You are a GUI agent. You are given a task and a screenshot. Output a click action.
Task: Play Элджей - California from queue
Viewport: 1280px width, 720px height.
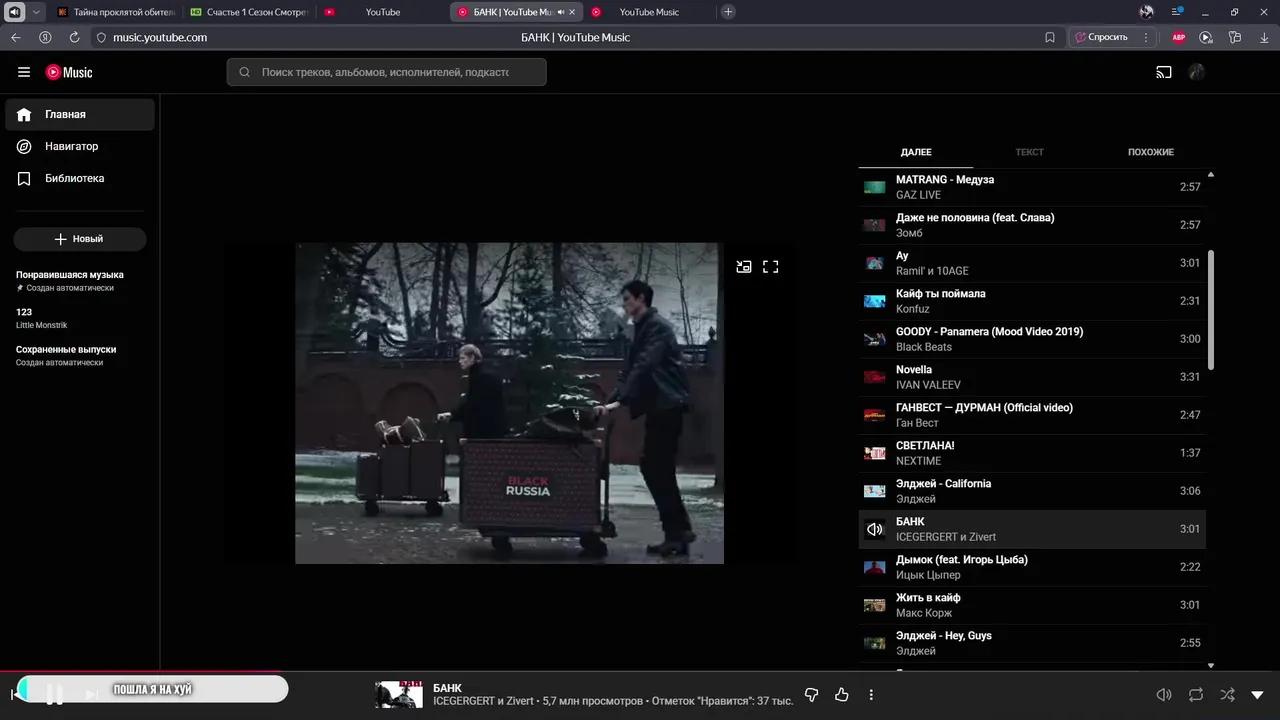pyautogui.click(x=1032, y=491)
